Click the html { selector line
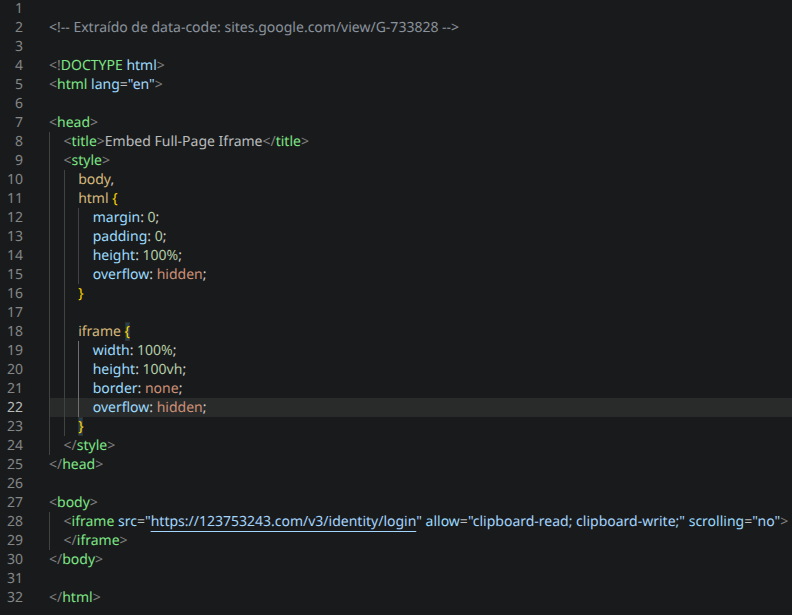Viewport: 792px width, 615px height. pos(98,198)
